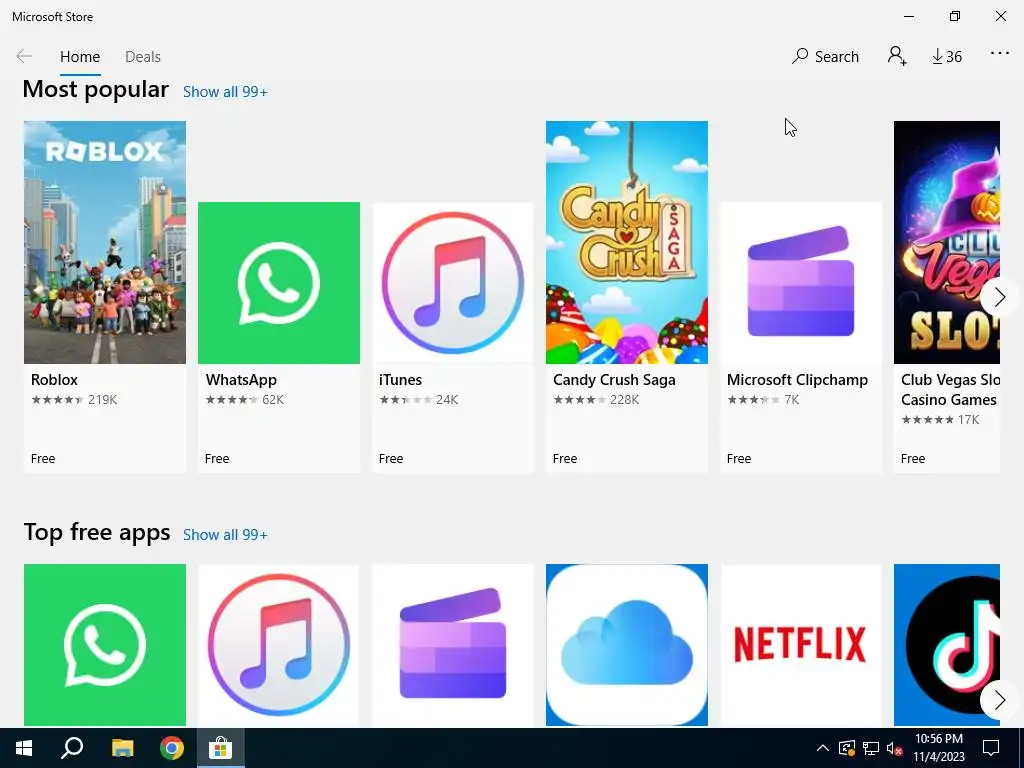Click Club Vegas Slots Casino Games title

950,390
